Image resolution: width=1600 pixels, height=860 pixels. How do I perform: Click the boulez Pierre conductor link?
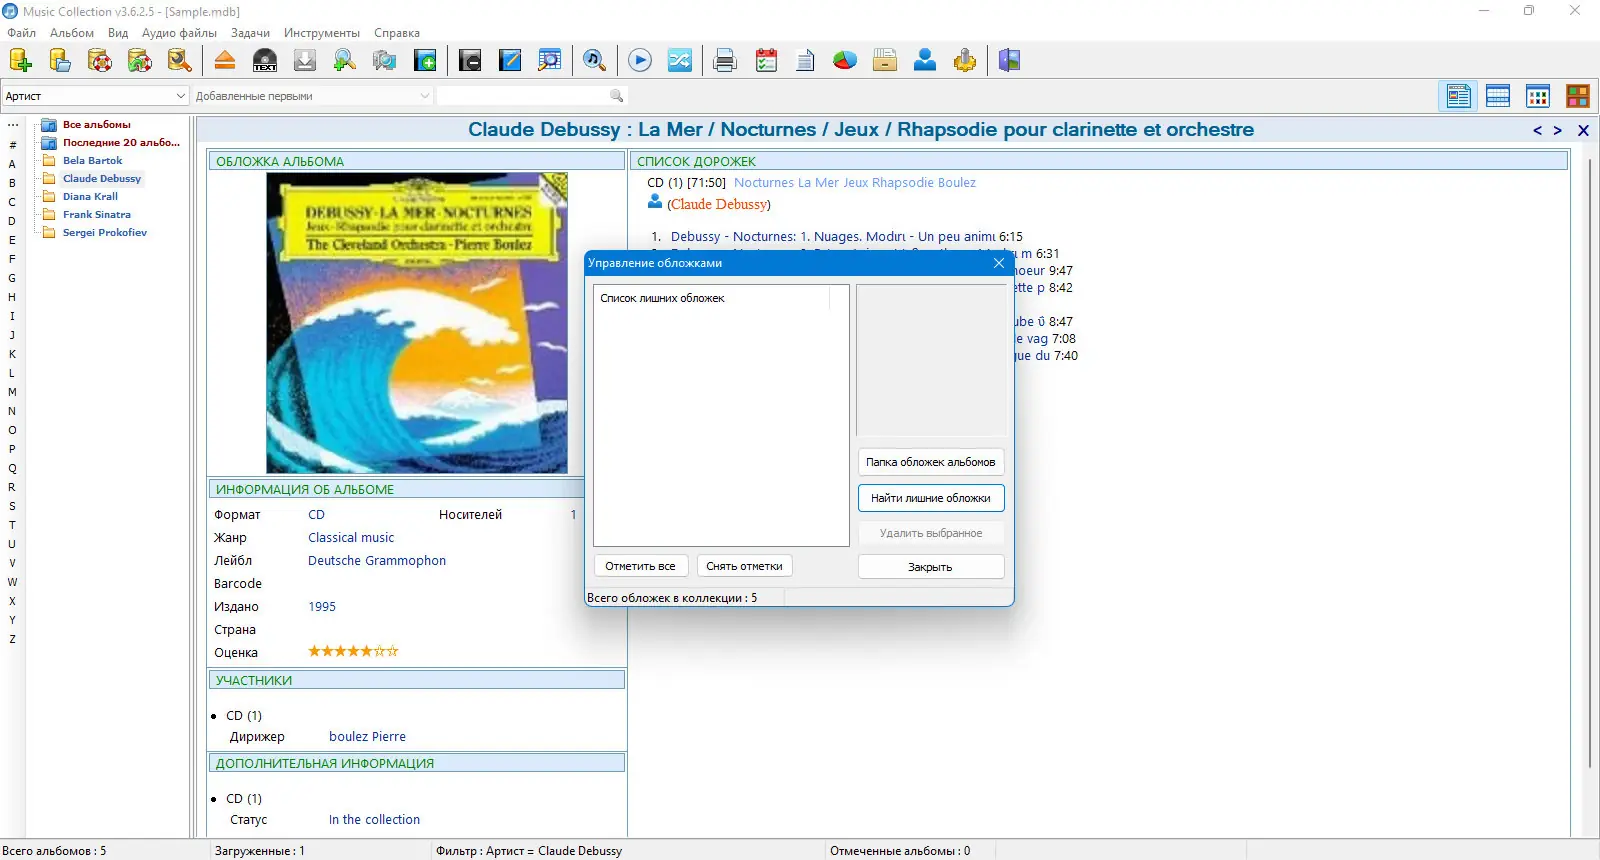tap(367, 737)
